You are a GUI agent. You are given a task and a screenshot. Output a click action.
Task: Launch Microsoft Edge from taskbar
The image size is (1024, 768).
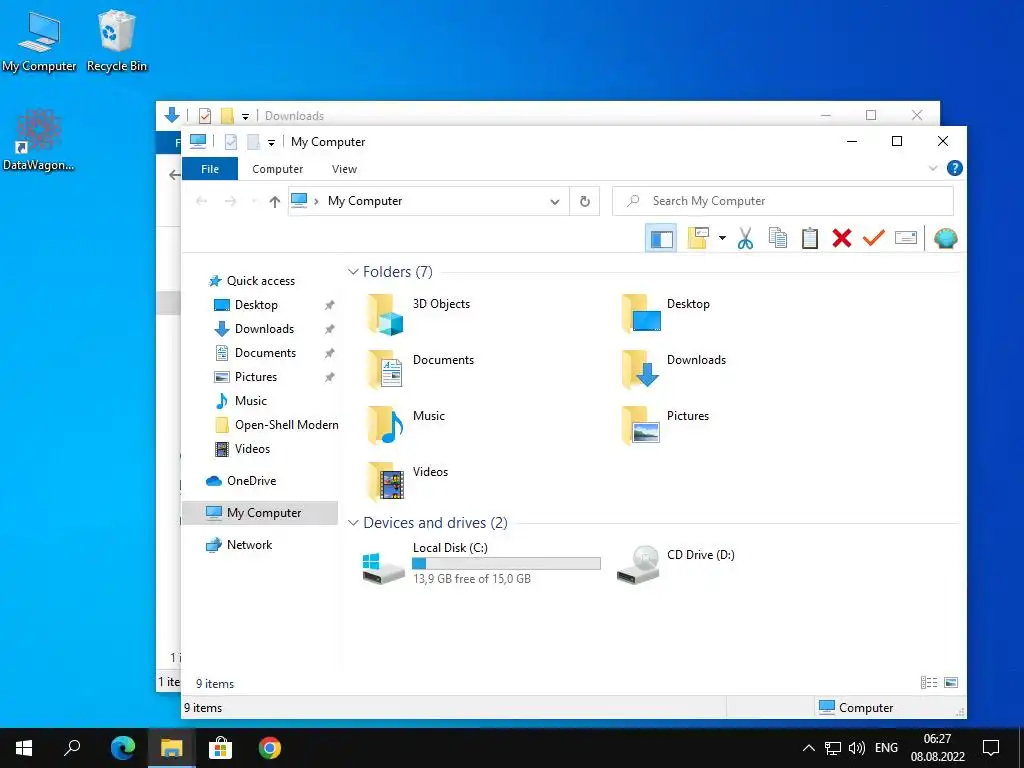[x=123, y=748]
